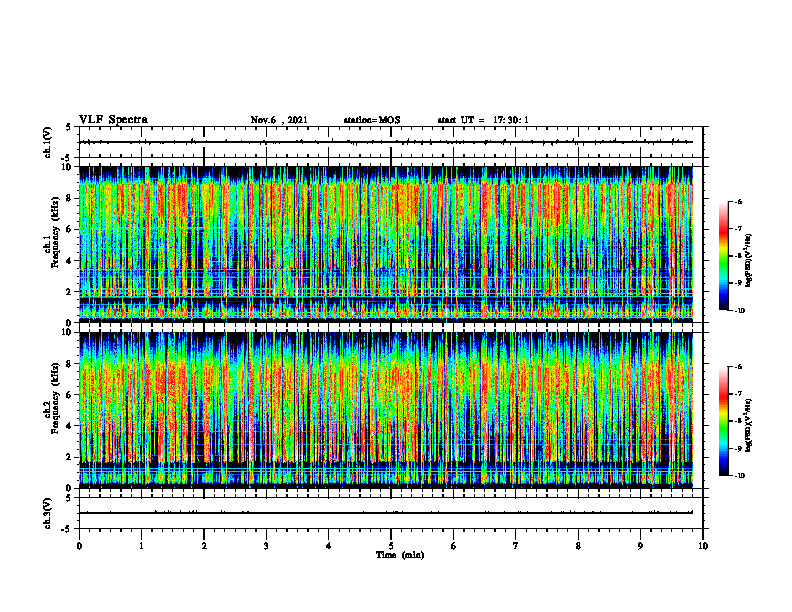
Task: Click the ch.2 colorbar log(PSD) label
Action: point(749,426)
